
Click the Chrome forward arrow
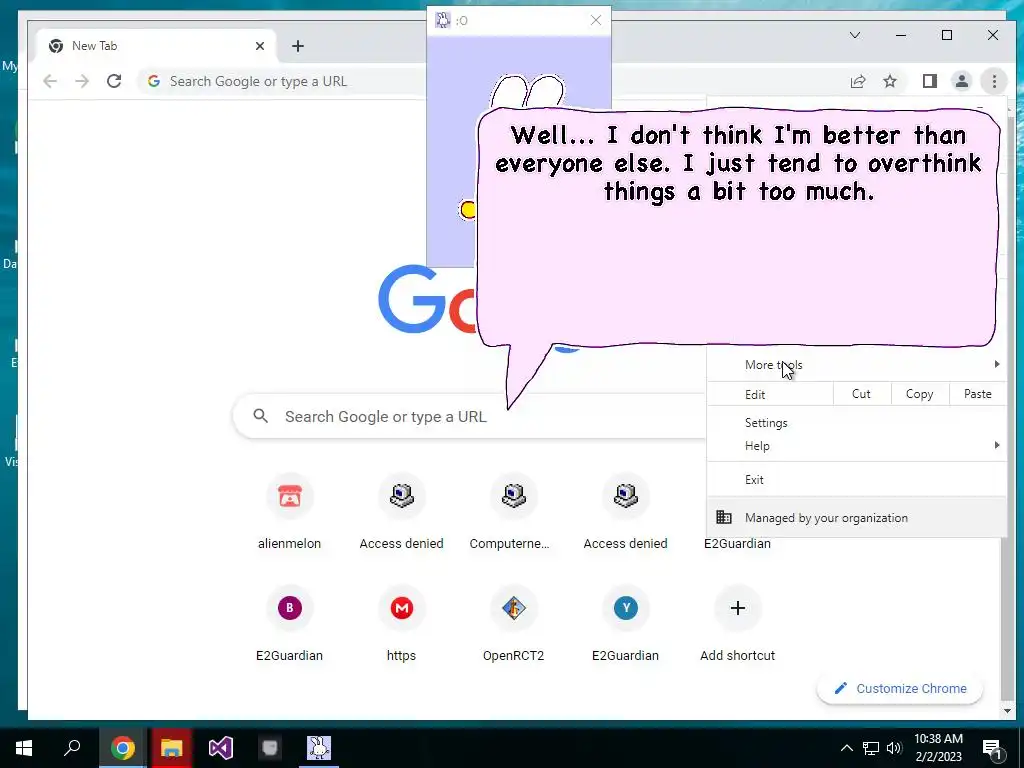click(82, 81)
